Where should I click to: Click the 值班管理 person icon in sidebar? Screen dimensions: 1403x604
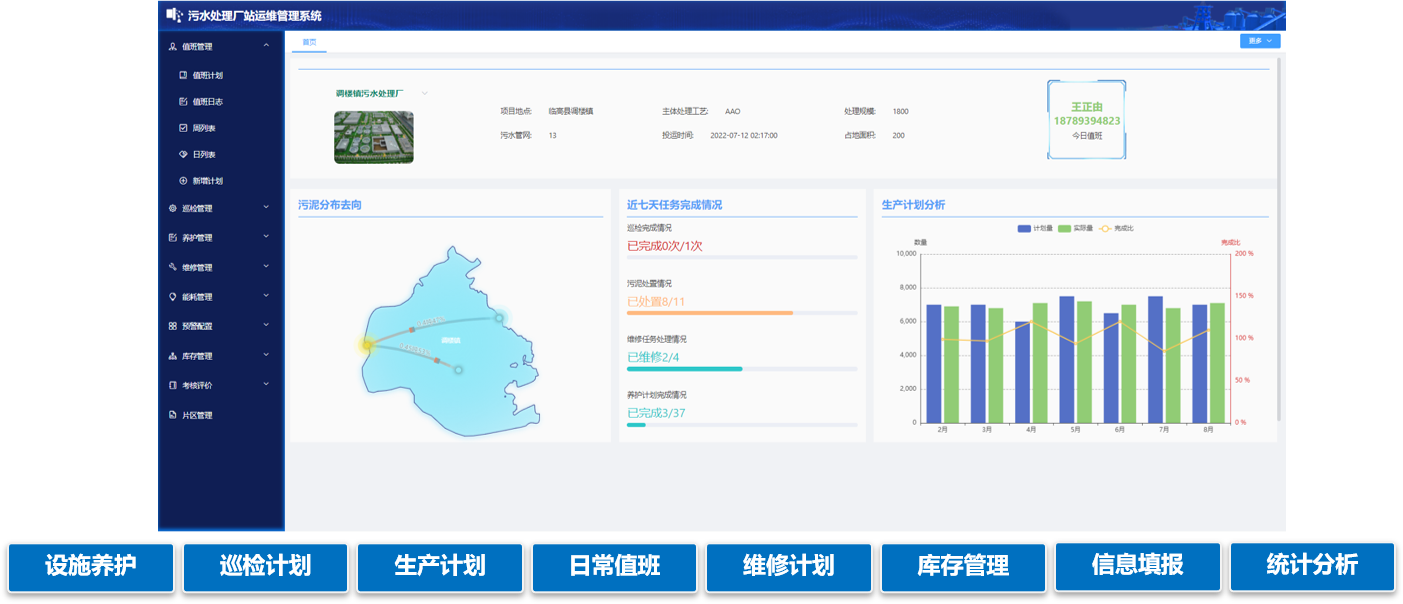(x=173, y=46)
